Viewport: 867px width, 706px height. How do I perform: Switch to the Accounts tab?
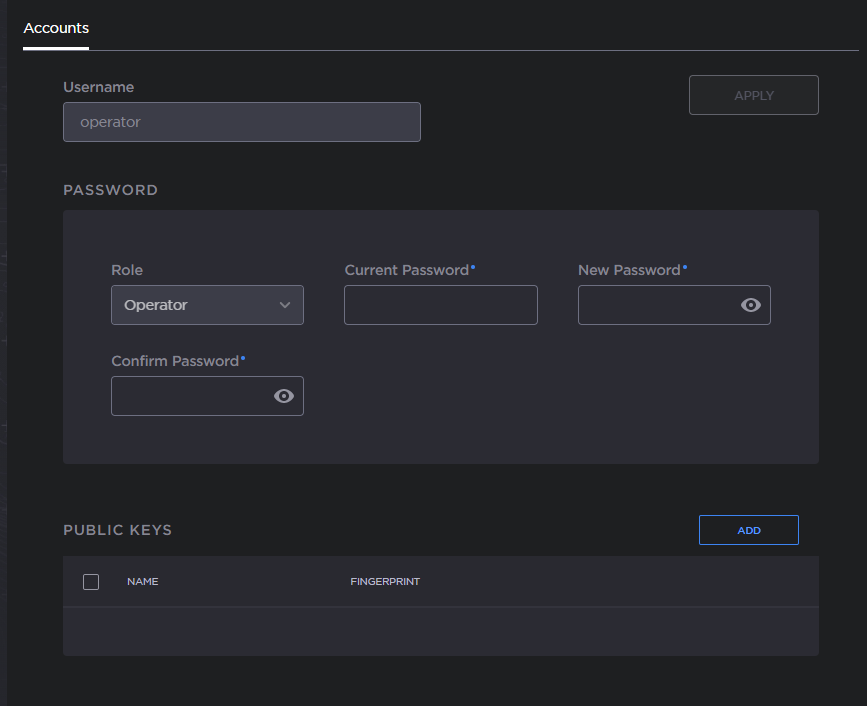(x=56, y=28)
